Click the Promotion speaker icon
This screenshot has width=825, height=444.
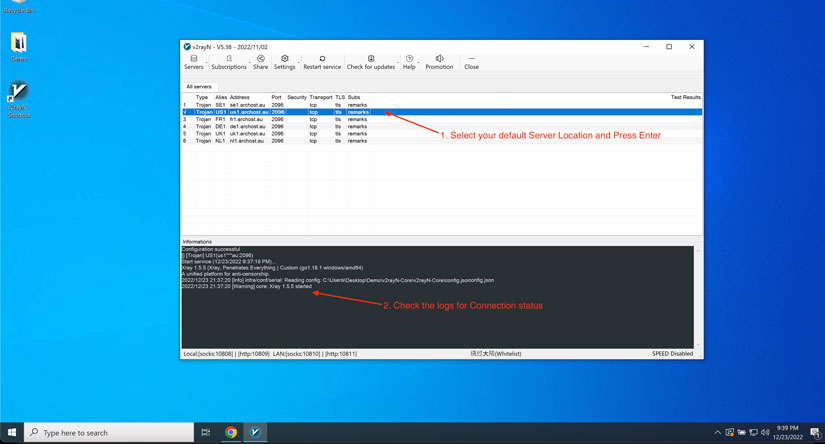439,62
